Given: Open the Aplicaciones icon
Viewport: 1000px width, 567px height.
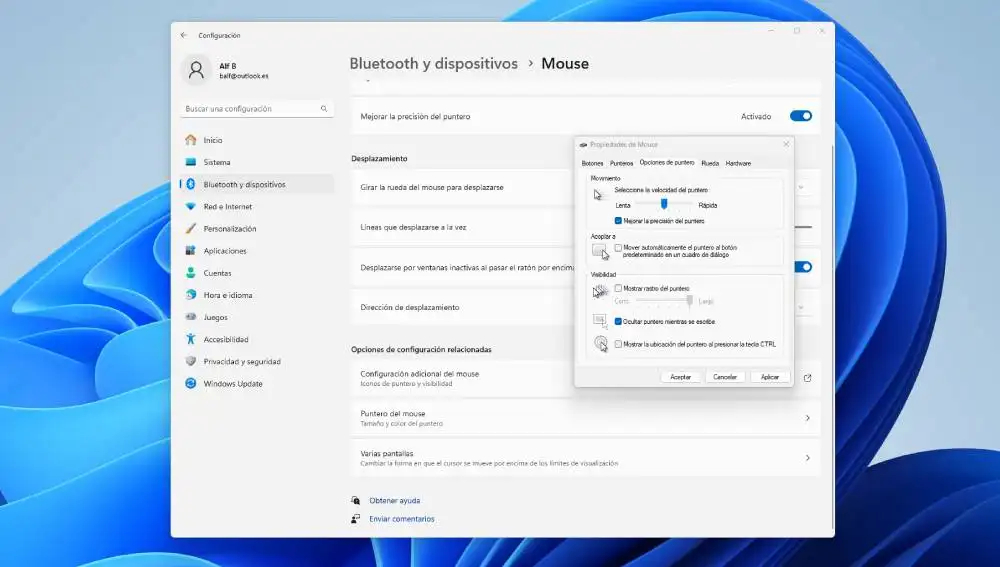Looking at the screenshot, I should pyautogui.click(x=191, y=251).
